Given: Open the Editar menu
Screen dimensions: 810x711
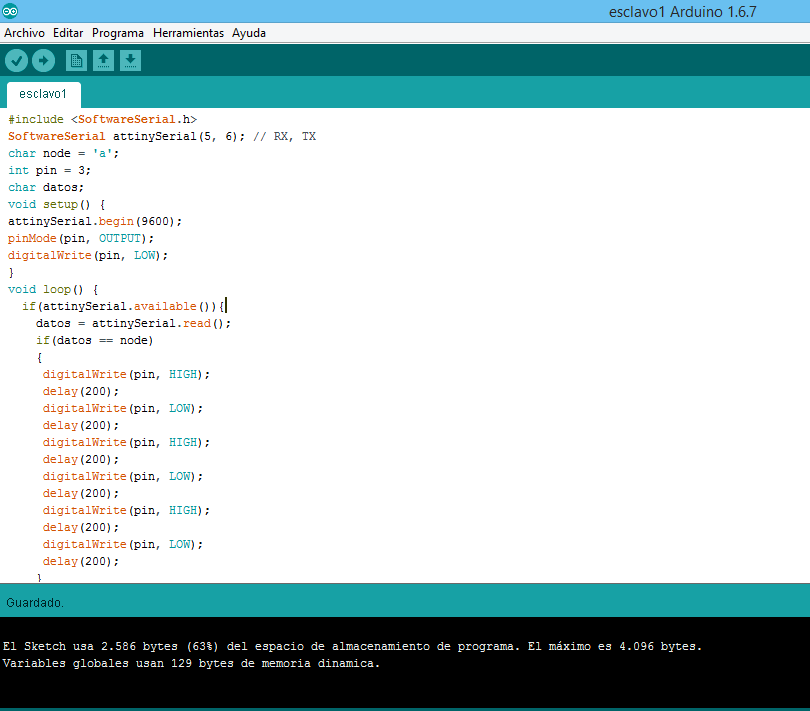Looking at the screenshot, I should (68, 33).
